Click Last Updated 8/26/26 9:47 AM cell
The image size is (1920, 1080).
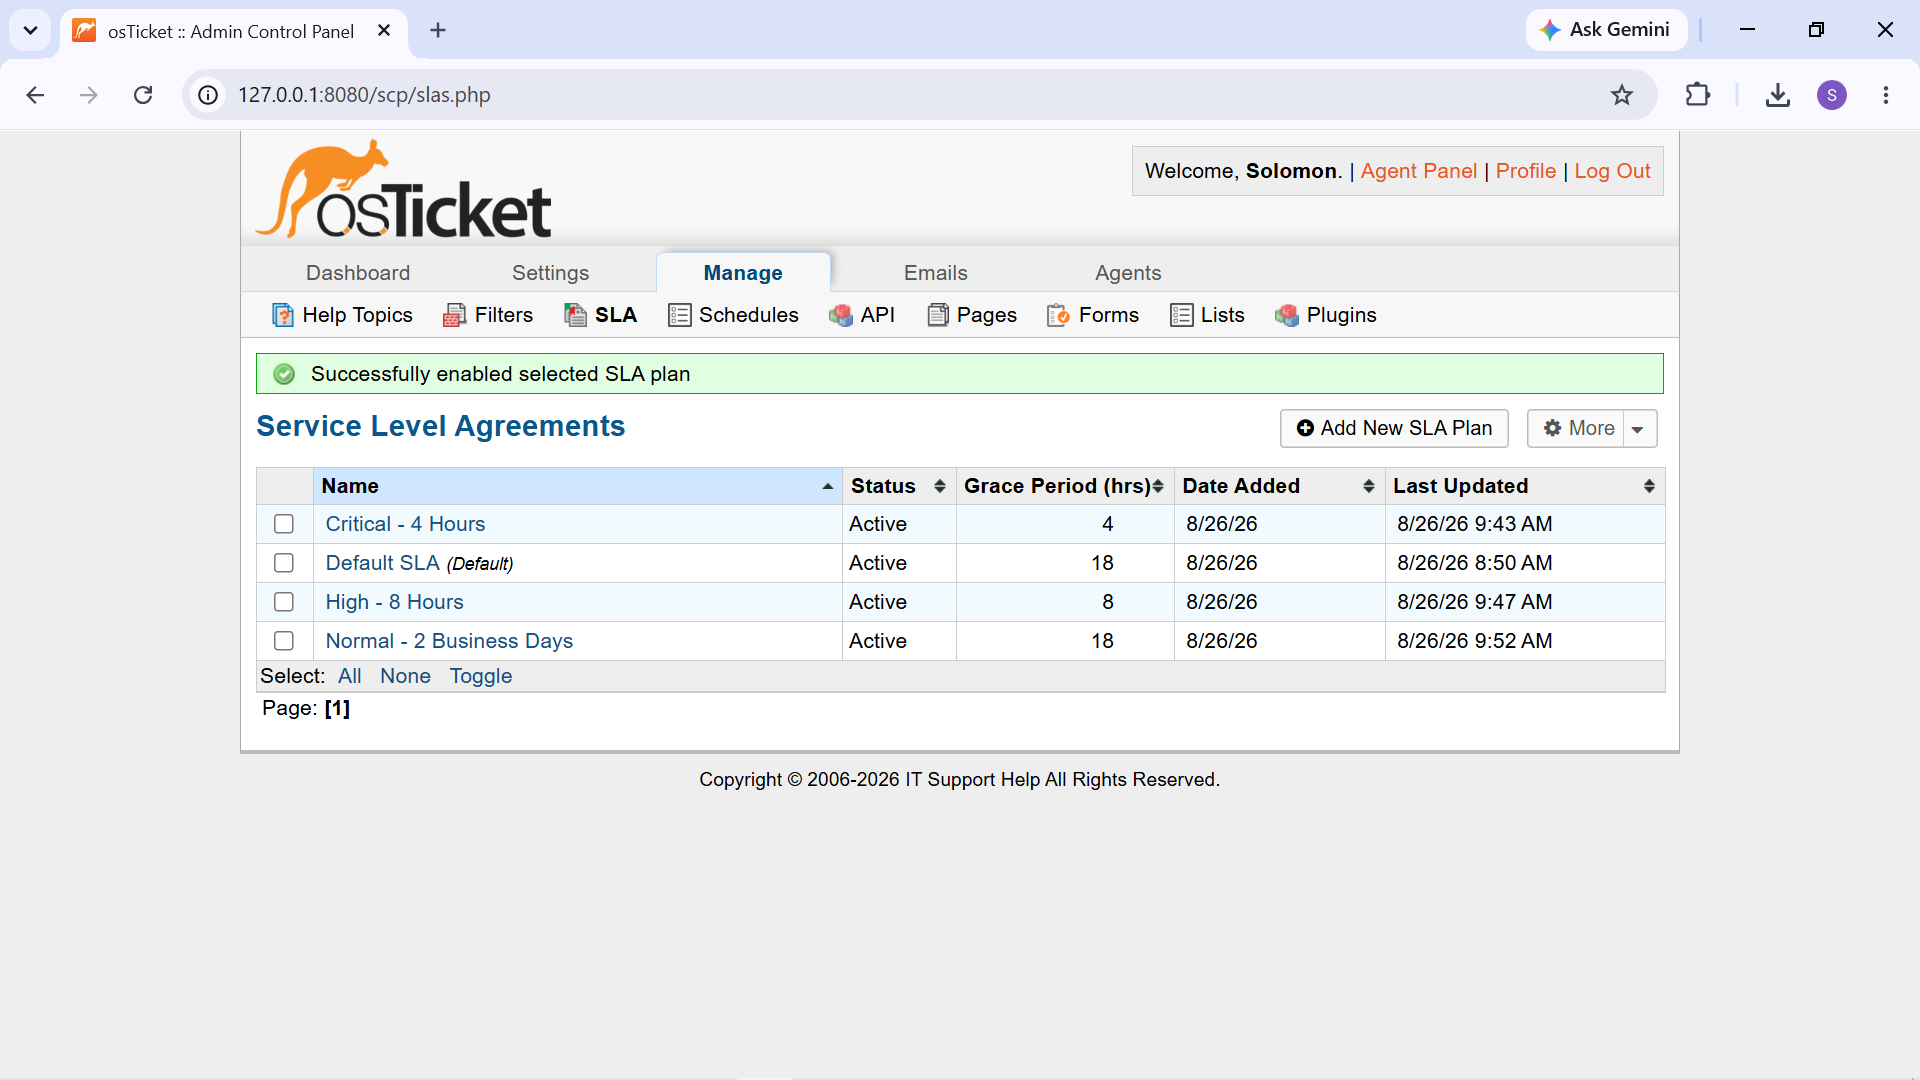pos(1525,602)
